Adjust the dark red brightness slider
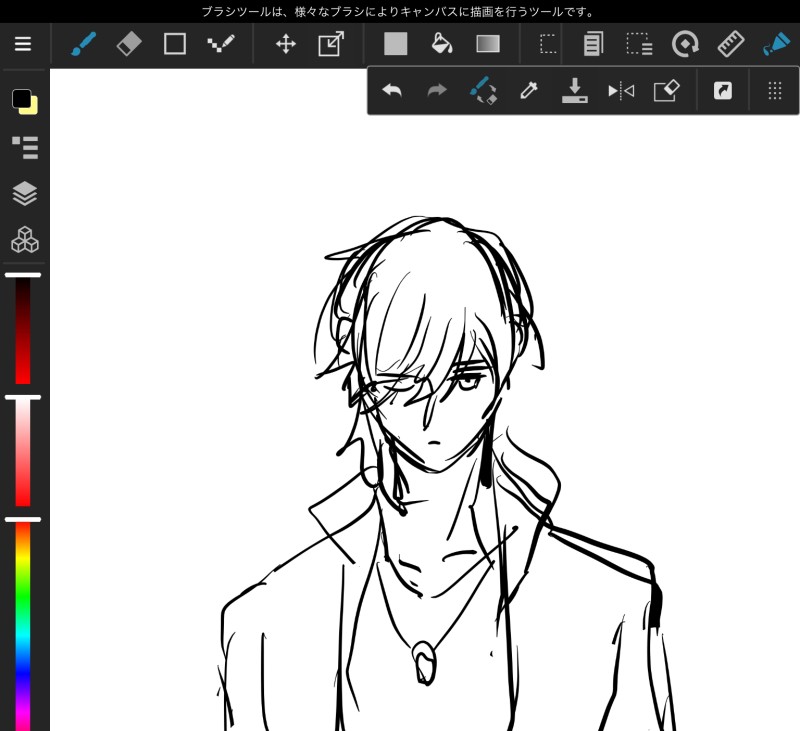This screenshot has height=731, width=800. tap(23, 329)
